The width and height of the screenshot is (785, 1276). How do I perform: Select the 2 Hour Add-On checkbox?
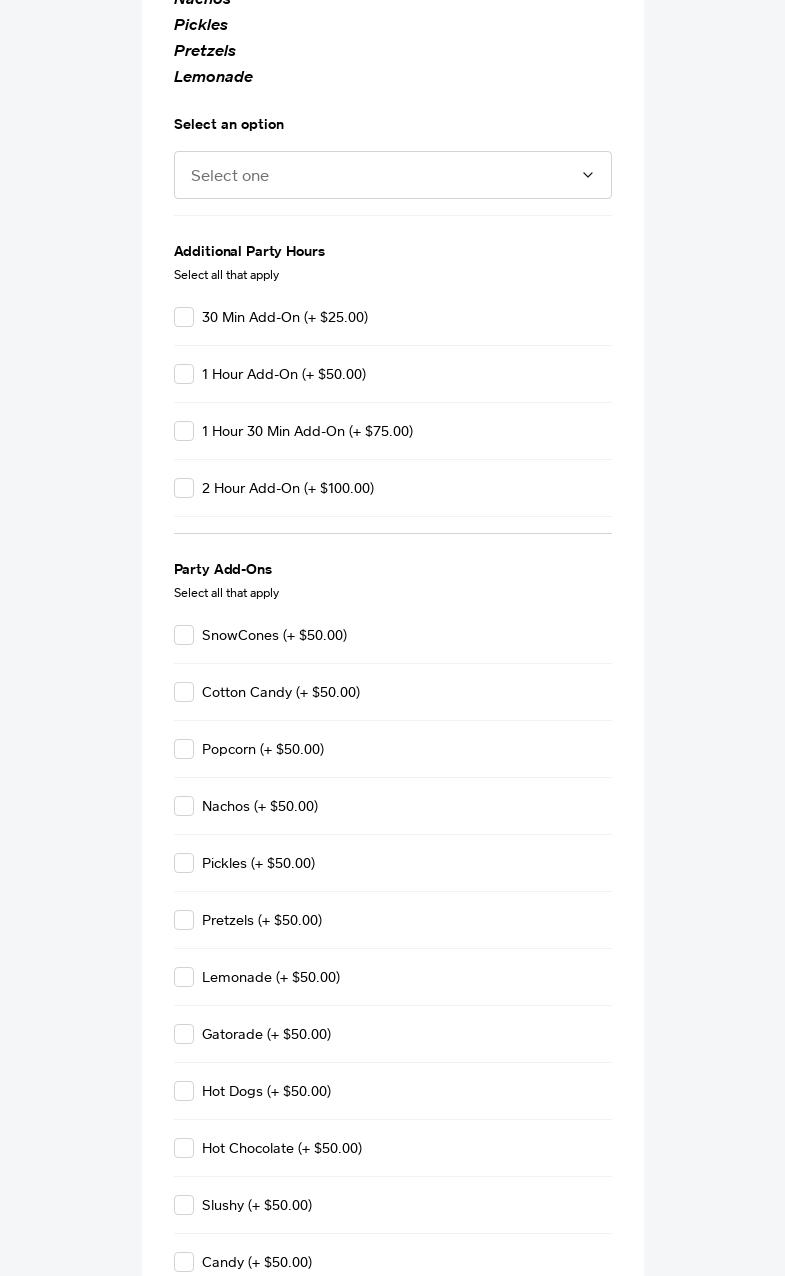[x=184, y=488]
